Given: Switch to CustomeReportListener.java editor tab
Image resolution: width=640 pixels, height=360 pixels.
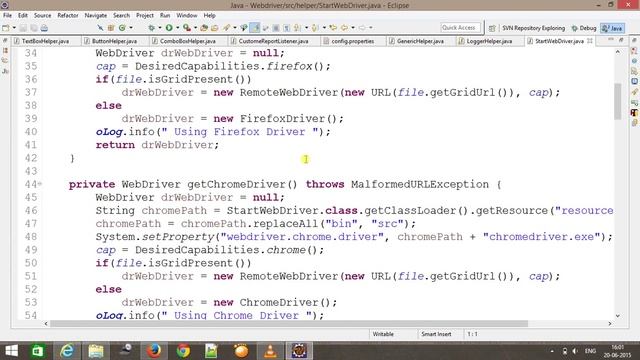Looking at the screenshot, I should pos(273,41).
